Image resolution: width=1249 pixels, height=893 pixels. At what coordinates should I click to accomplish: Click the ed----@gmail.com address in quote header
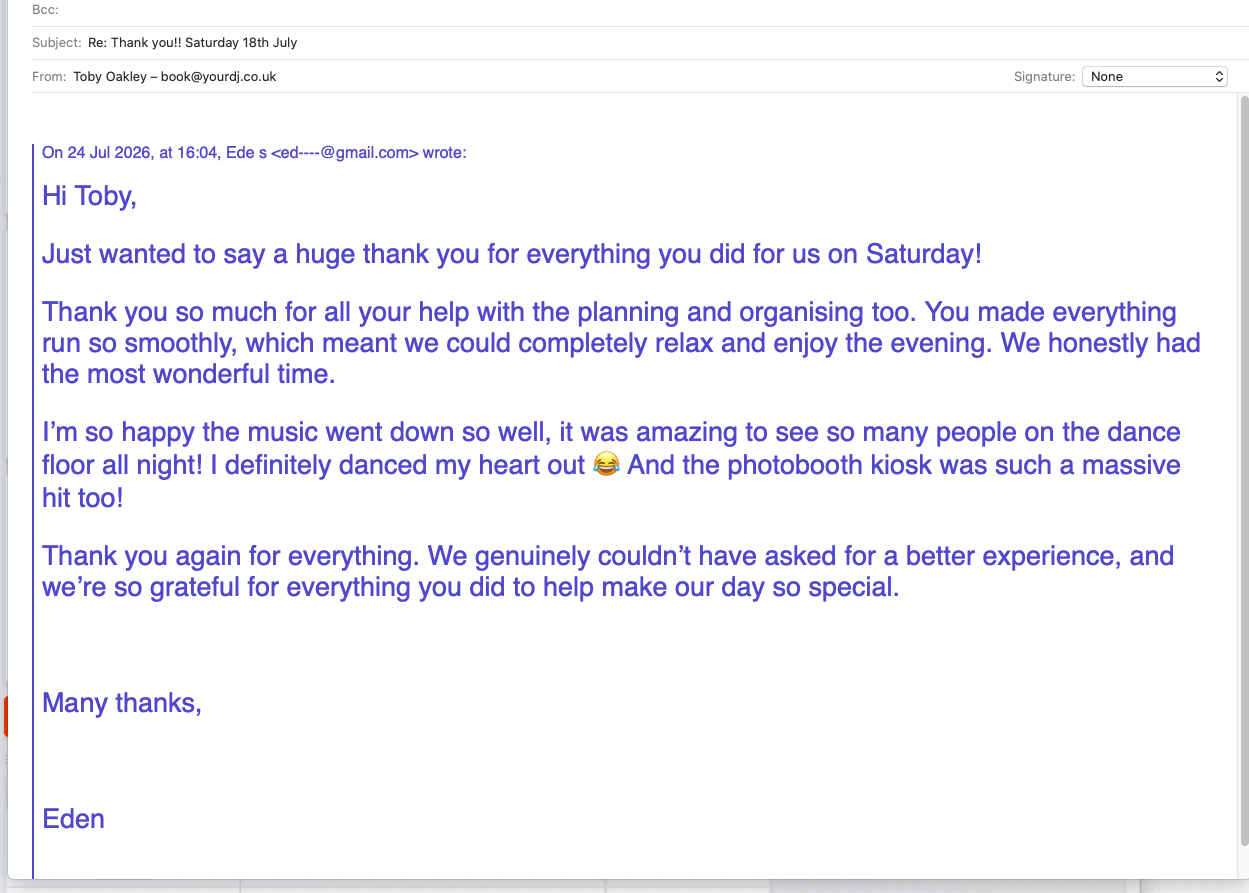pos(345,152)
